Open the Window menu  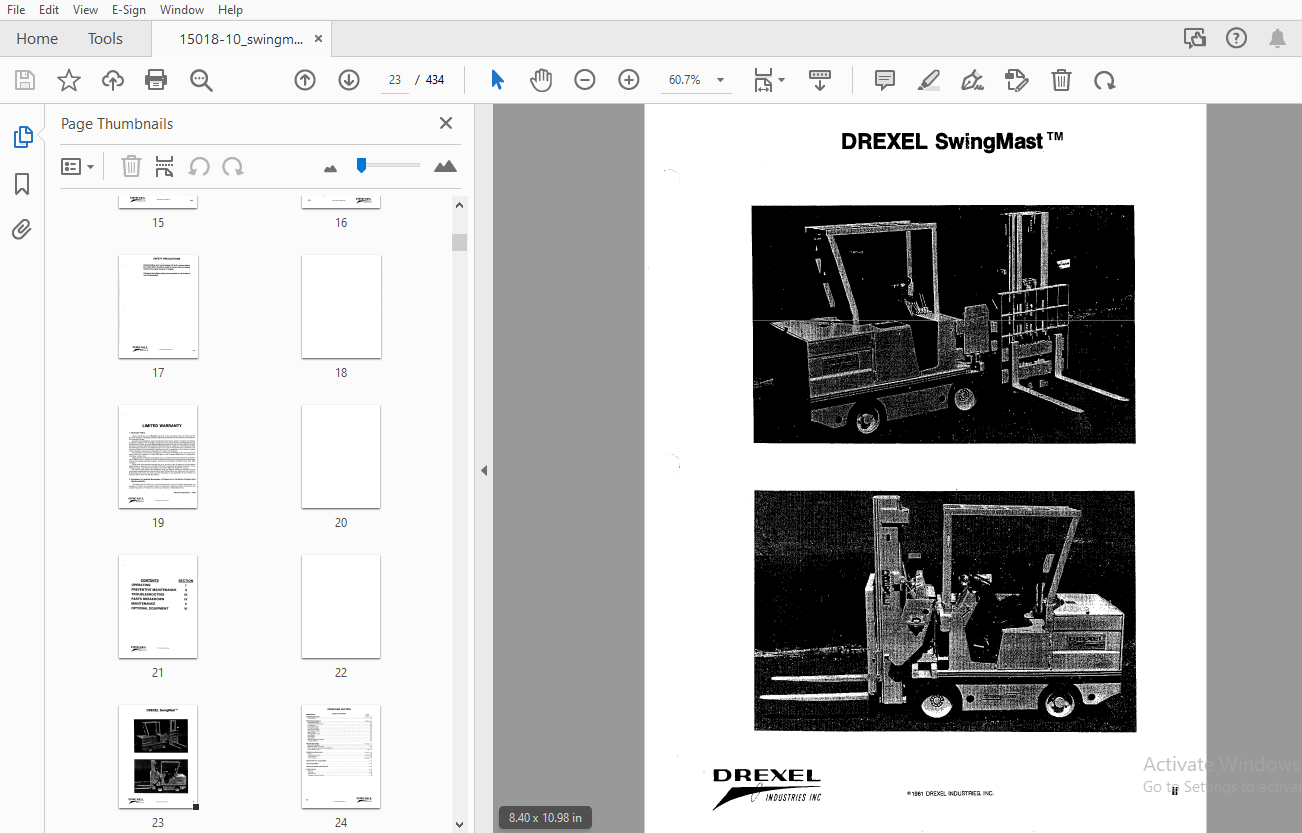pyautogui.click(x=182, y=10)
